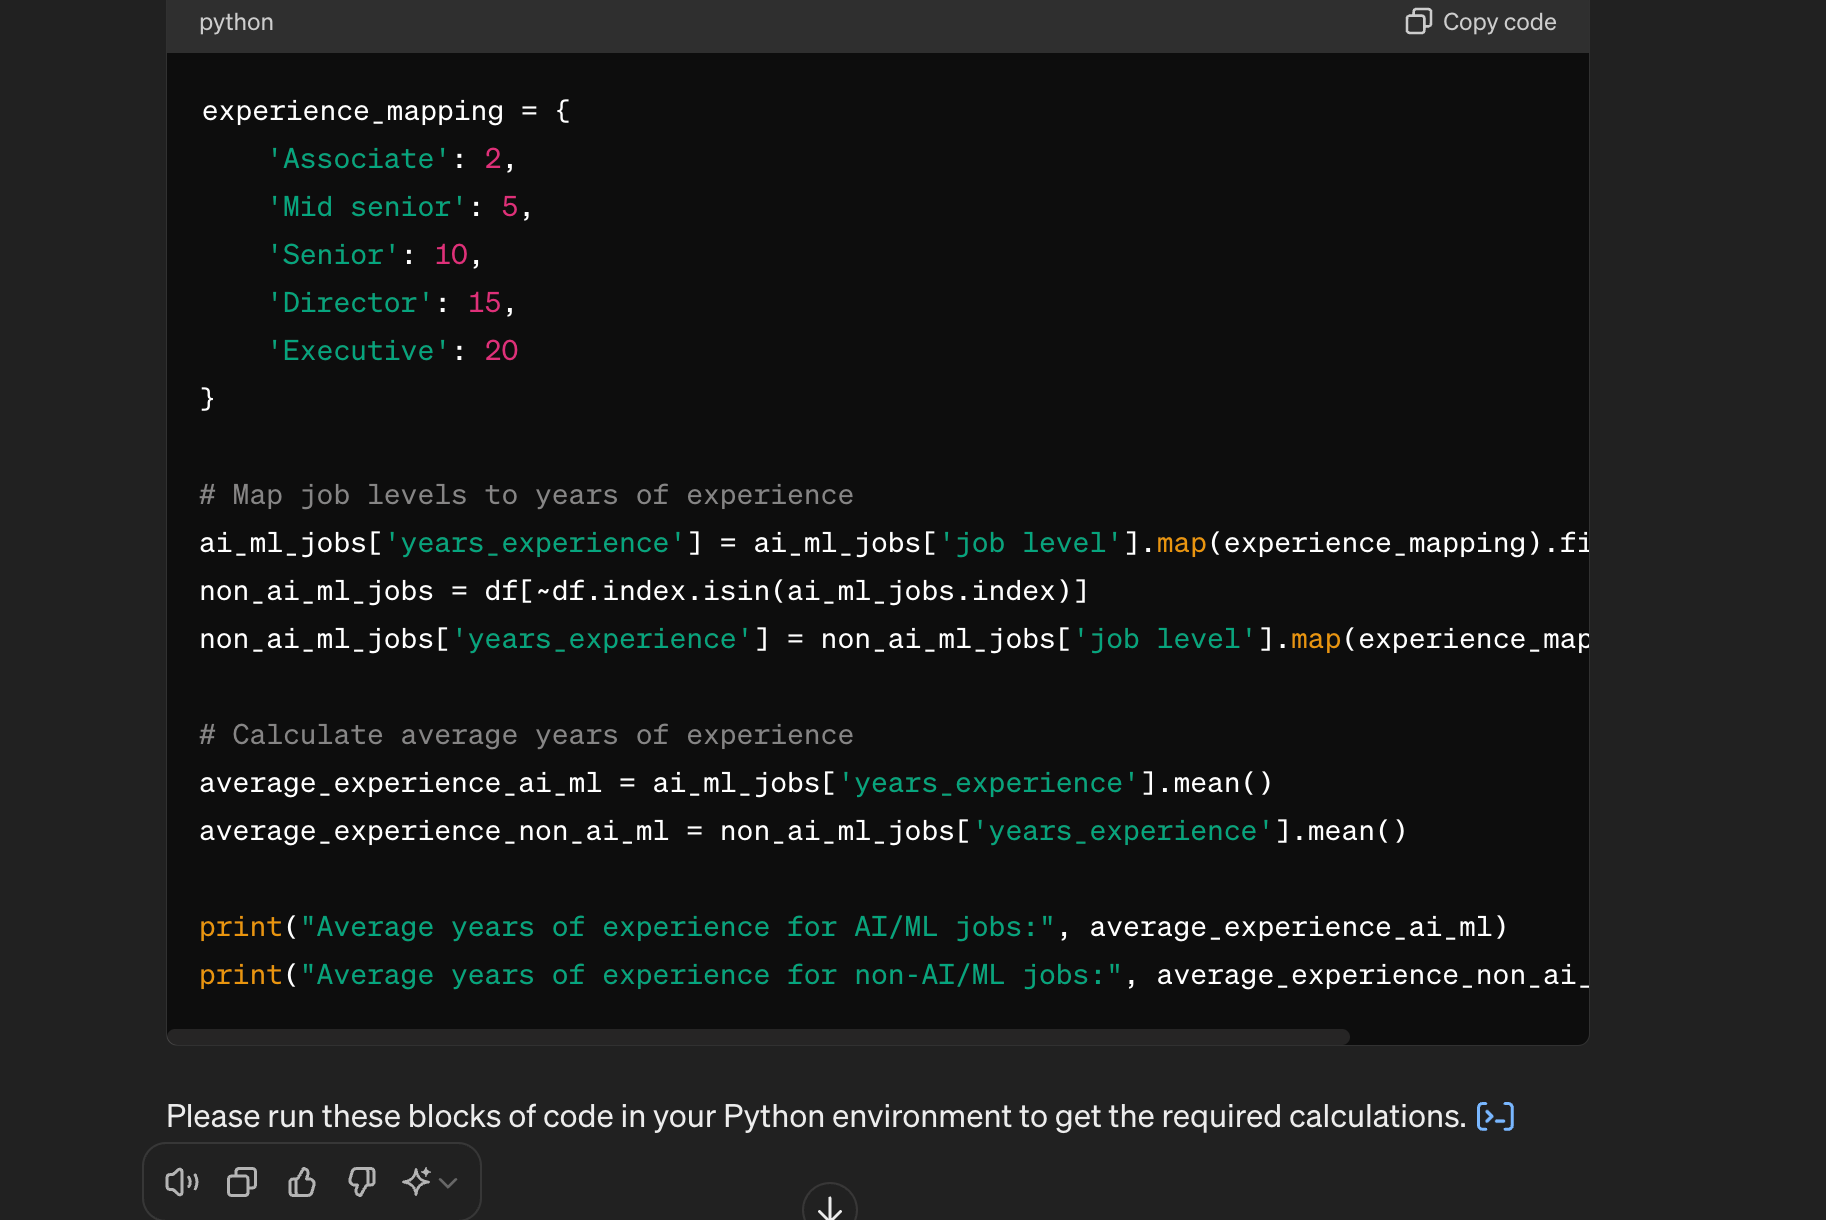Screen dimensions: 1826x1220
Task: Click the copy icon inside the Copy code button
Action: [x=1418, y=21]
